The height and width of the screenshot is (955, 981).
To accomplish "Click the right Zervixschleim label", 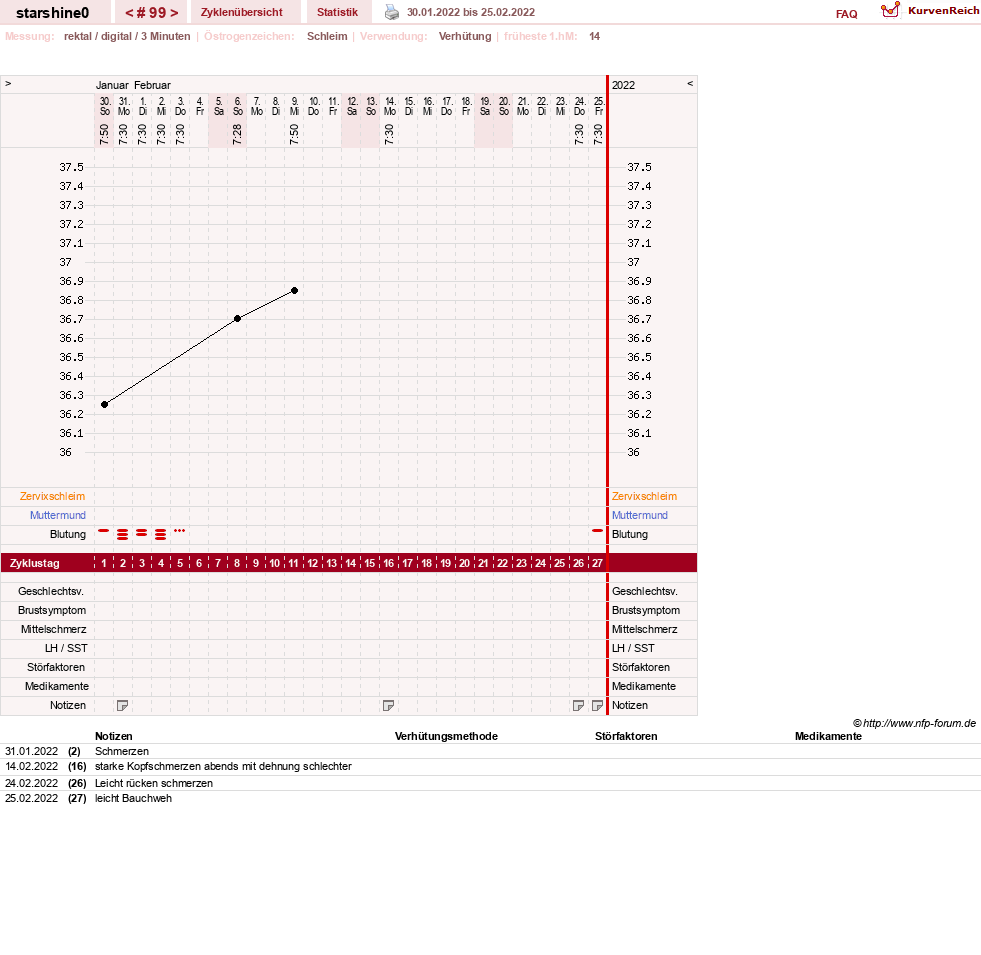I will [644, 496].
